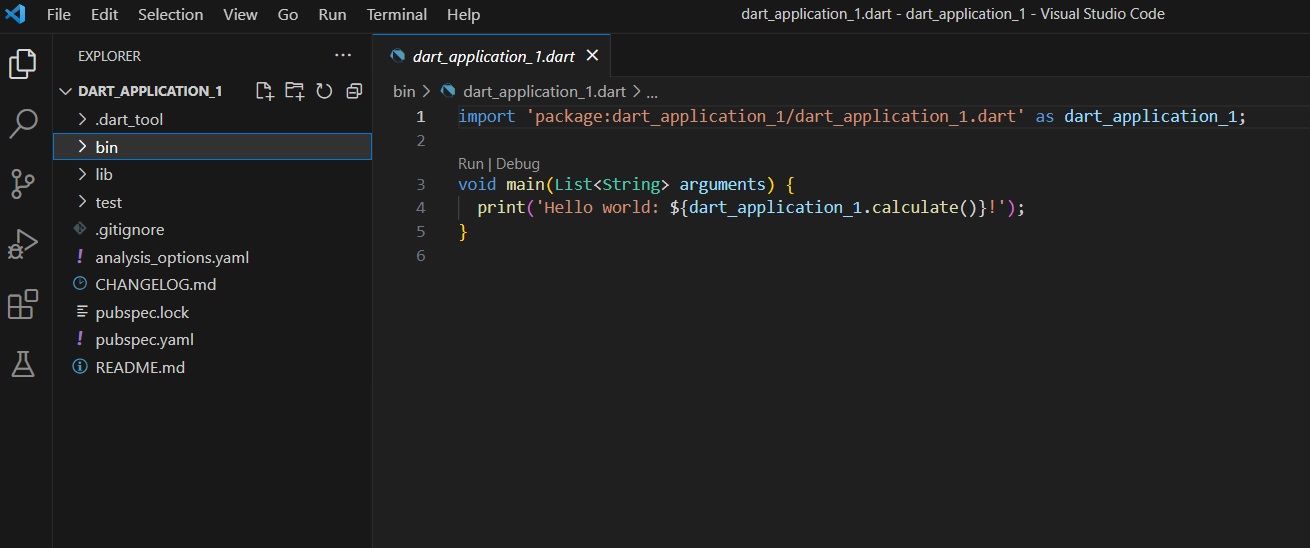Select the dart_application_1.dart editor tab
This screenshot has width=1310, height=548.
[x=491, y=56]
